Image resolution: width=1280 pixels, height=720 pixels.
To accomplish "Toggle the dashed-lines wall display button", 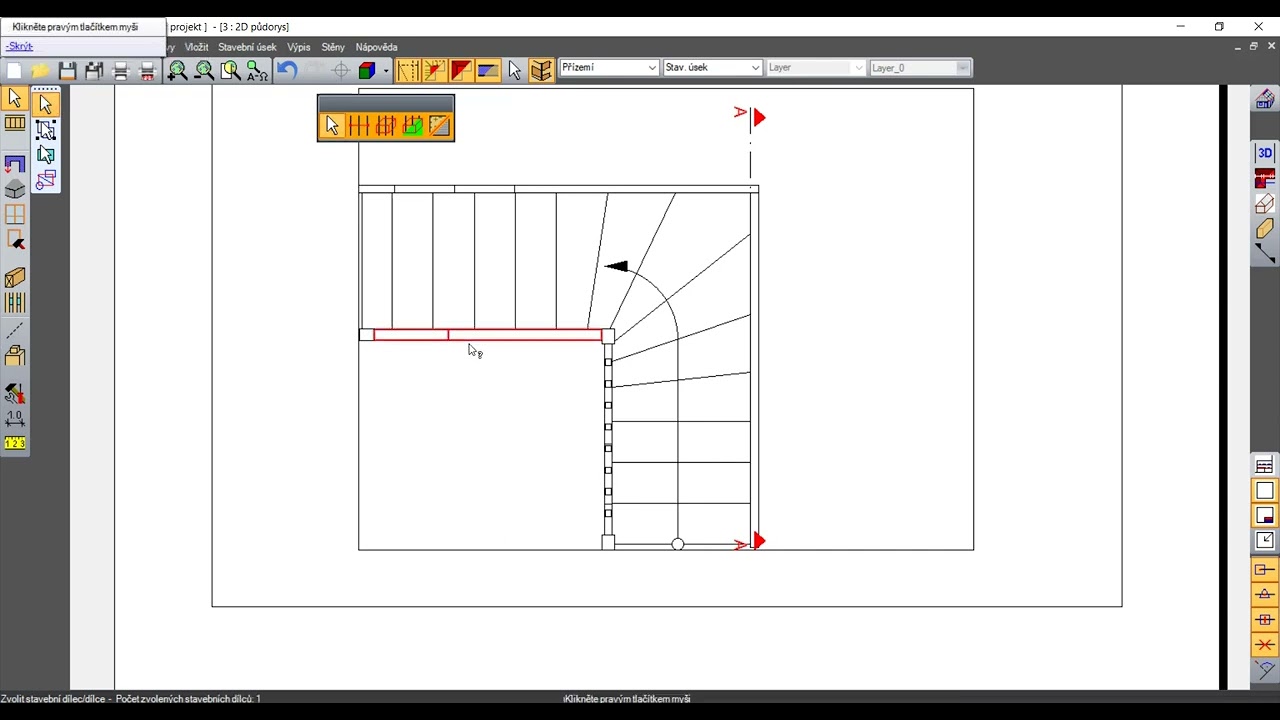I will [x=407, y=70].
